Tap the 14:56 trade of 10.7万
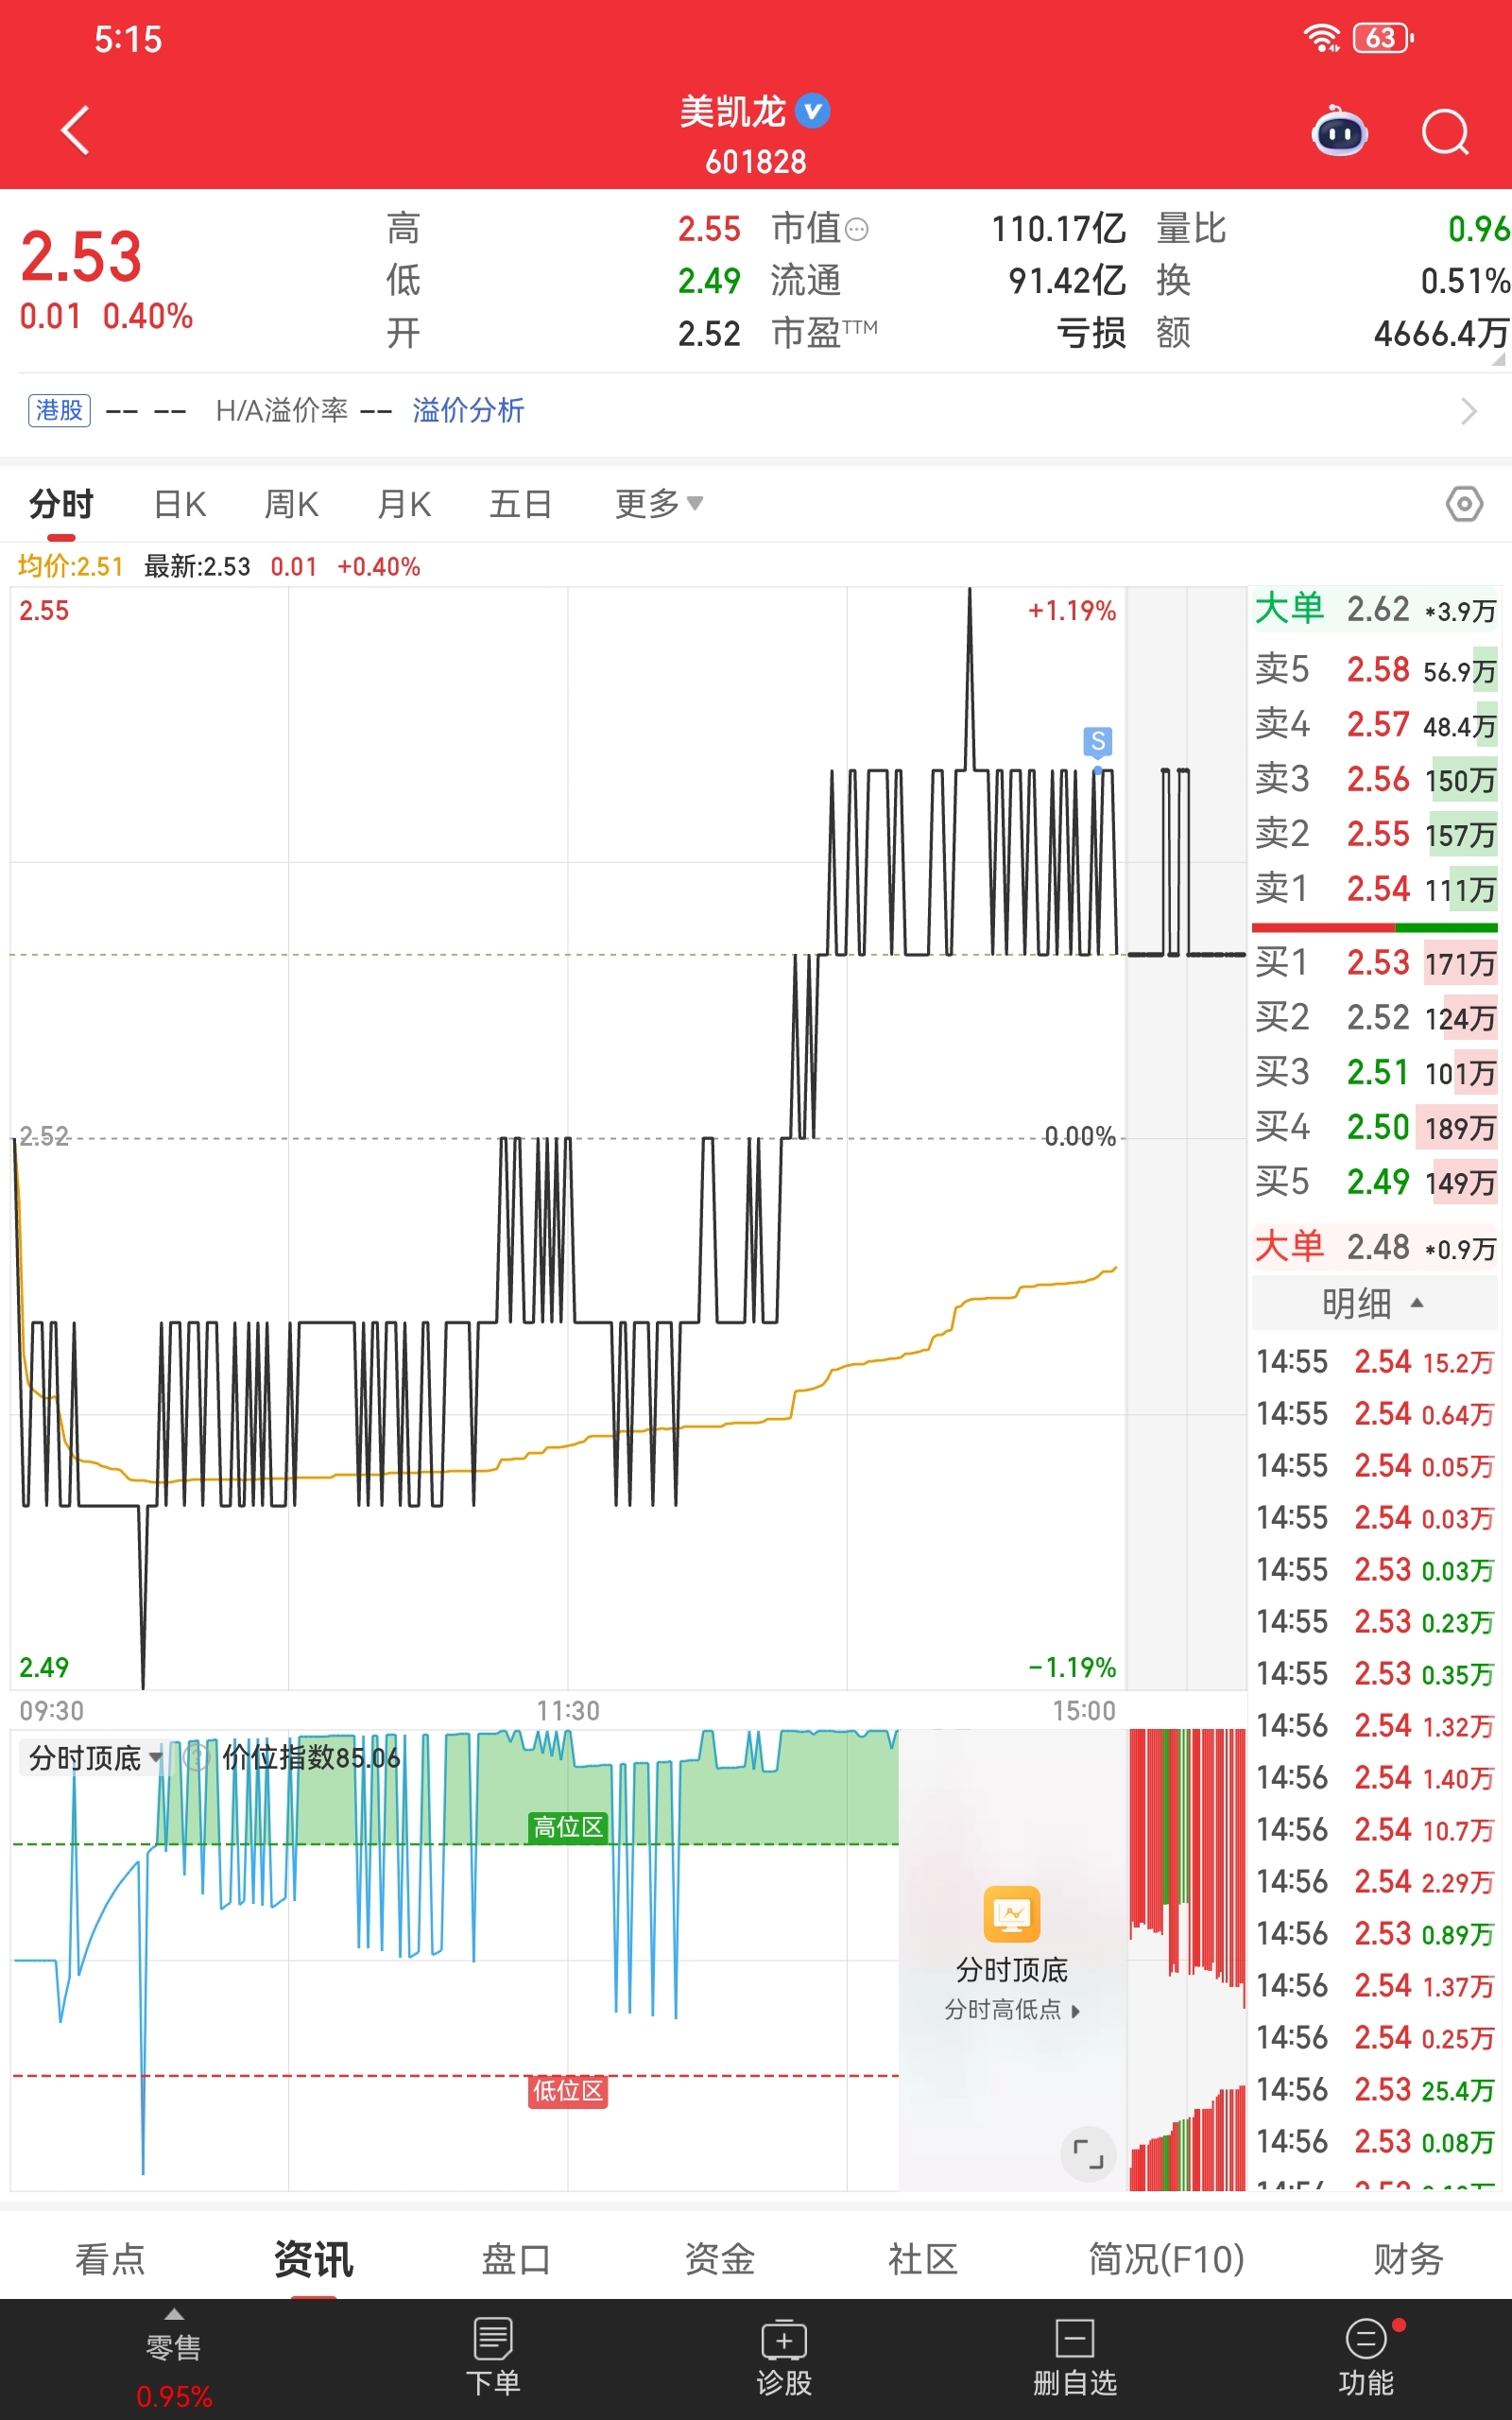This screenshot has width=1512, height=2420. pos(1375,1830)
